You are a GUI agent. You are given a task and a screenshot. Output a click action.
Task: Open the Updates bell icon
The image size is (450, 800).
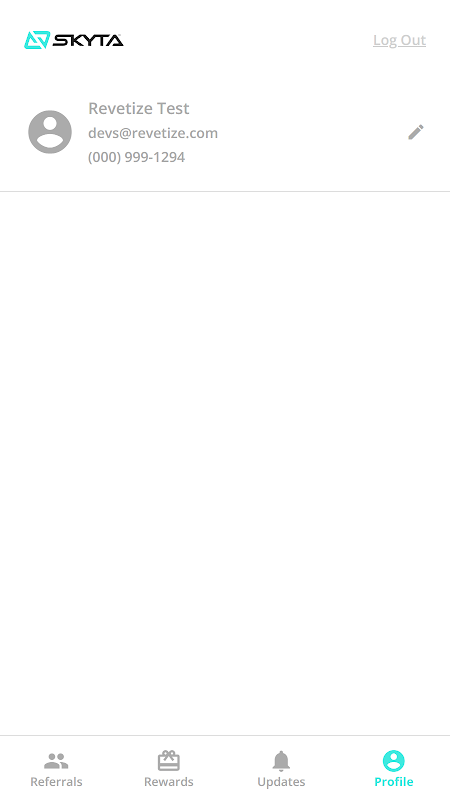click(x=281, y=761)
